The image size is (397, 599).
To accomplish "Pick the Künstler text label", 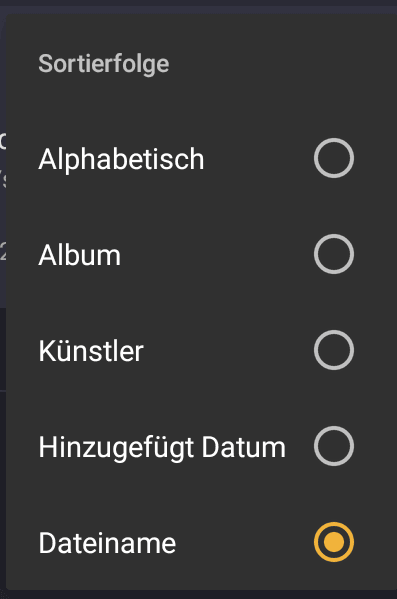I will 91,351.
